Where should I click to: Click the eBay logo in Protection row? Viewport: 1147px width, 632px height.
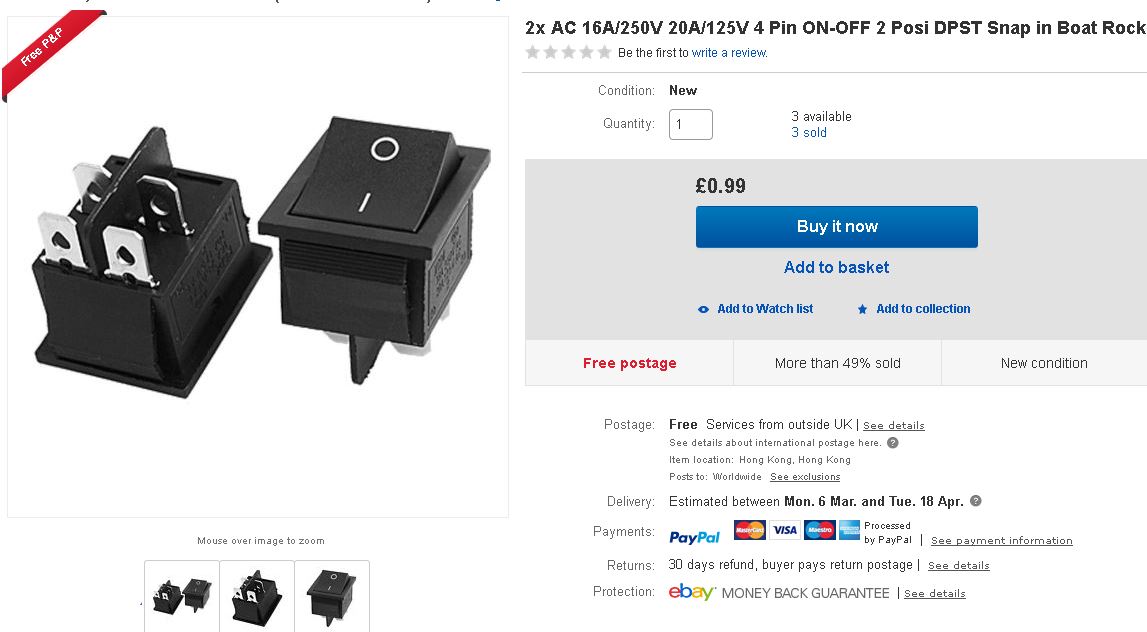pos(692,592)
